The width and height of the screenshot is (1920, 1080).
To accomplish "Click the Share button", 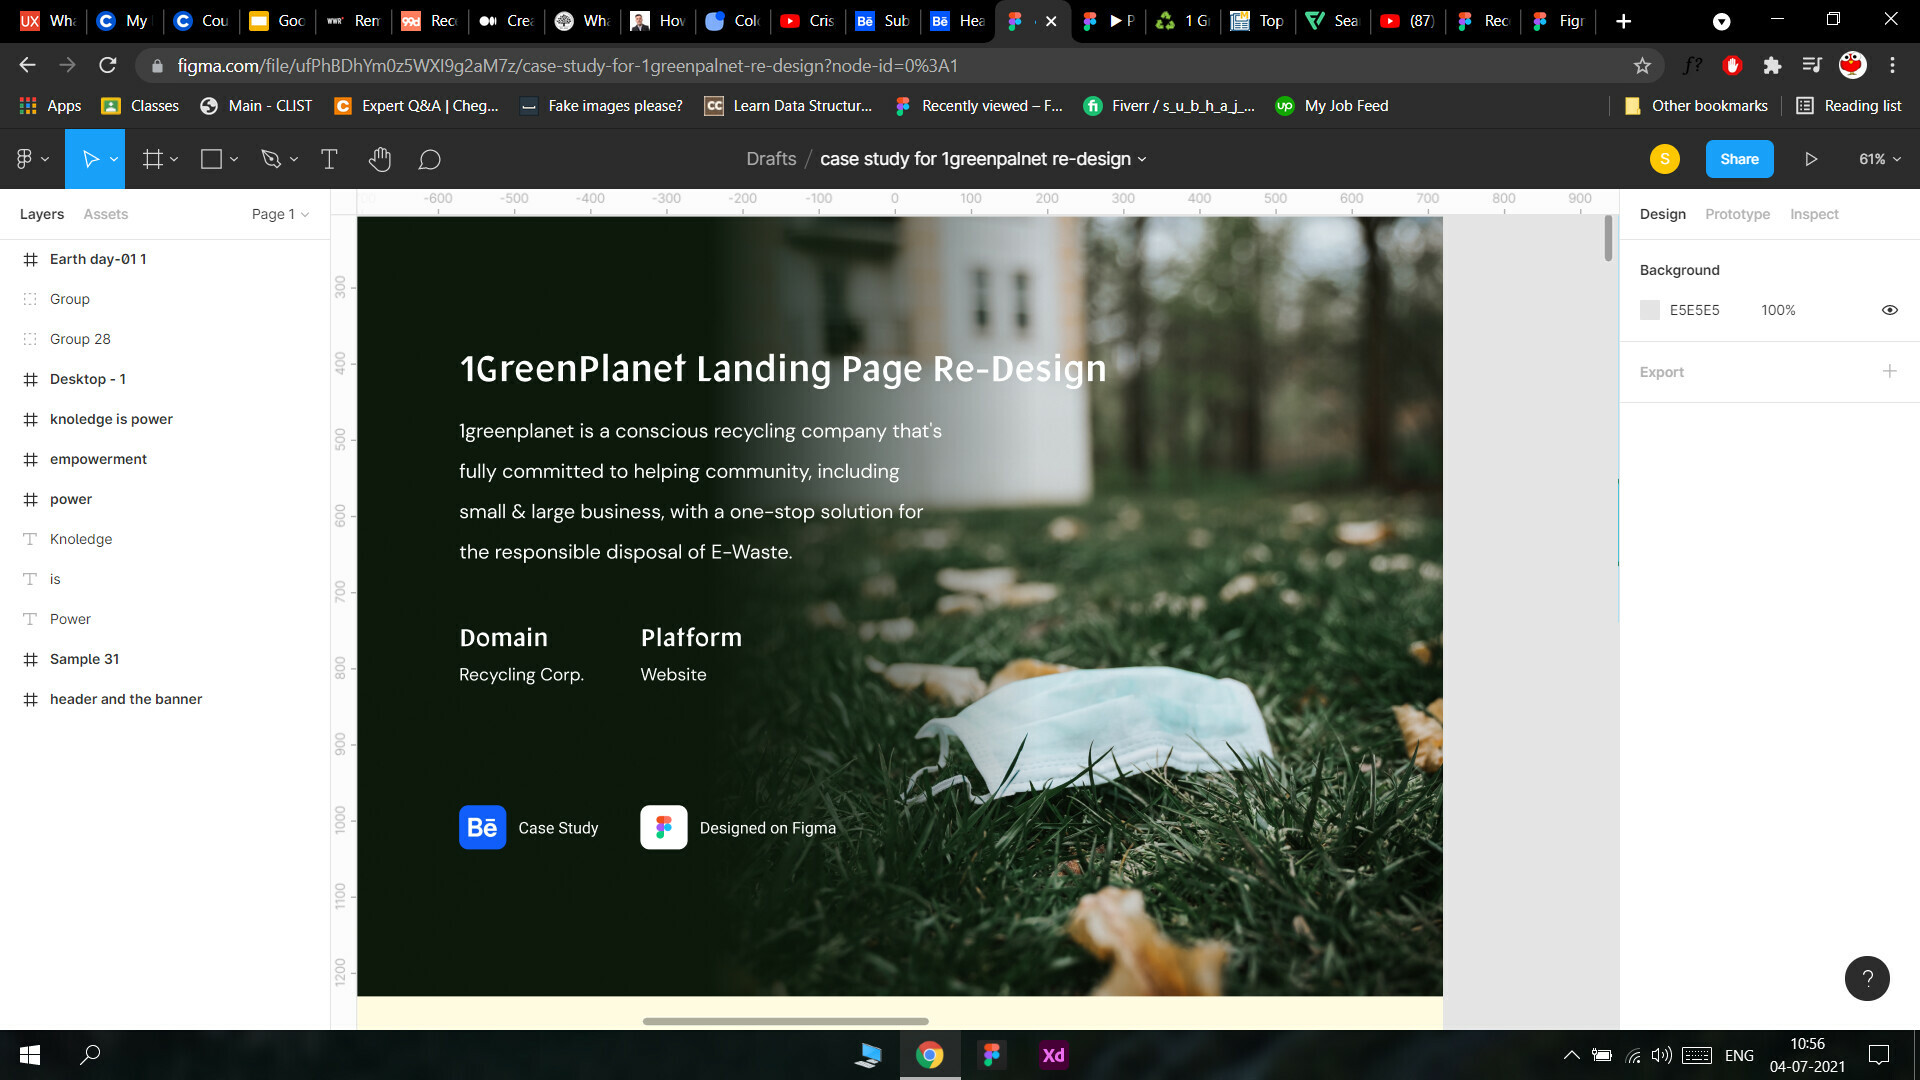I will (1739, 158).
